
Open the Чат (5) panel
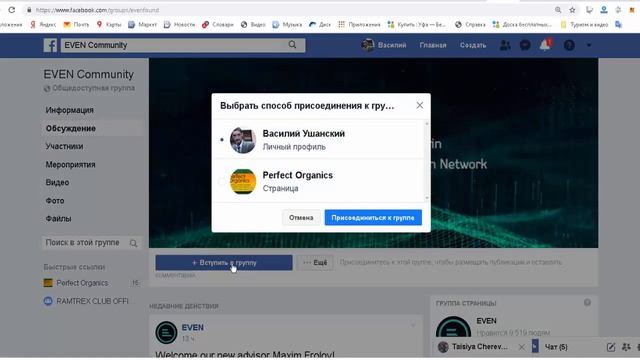(556, 347)
